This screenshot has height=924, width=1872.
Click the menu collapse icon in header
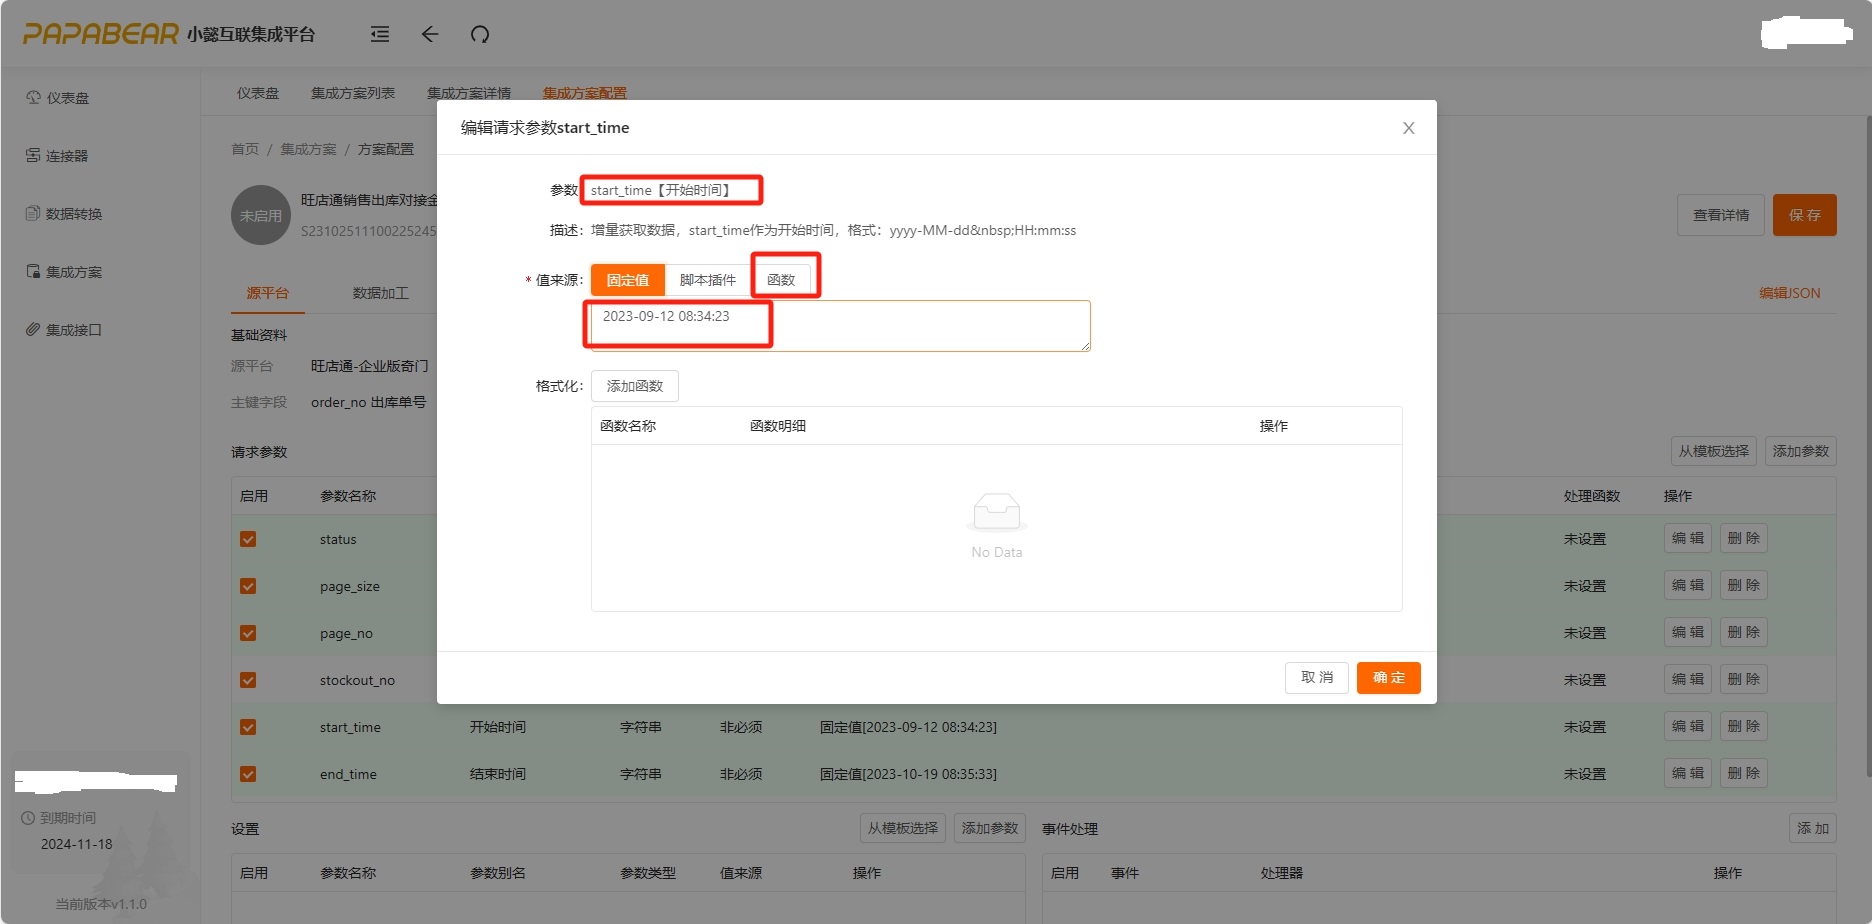tap(380, 35)
